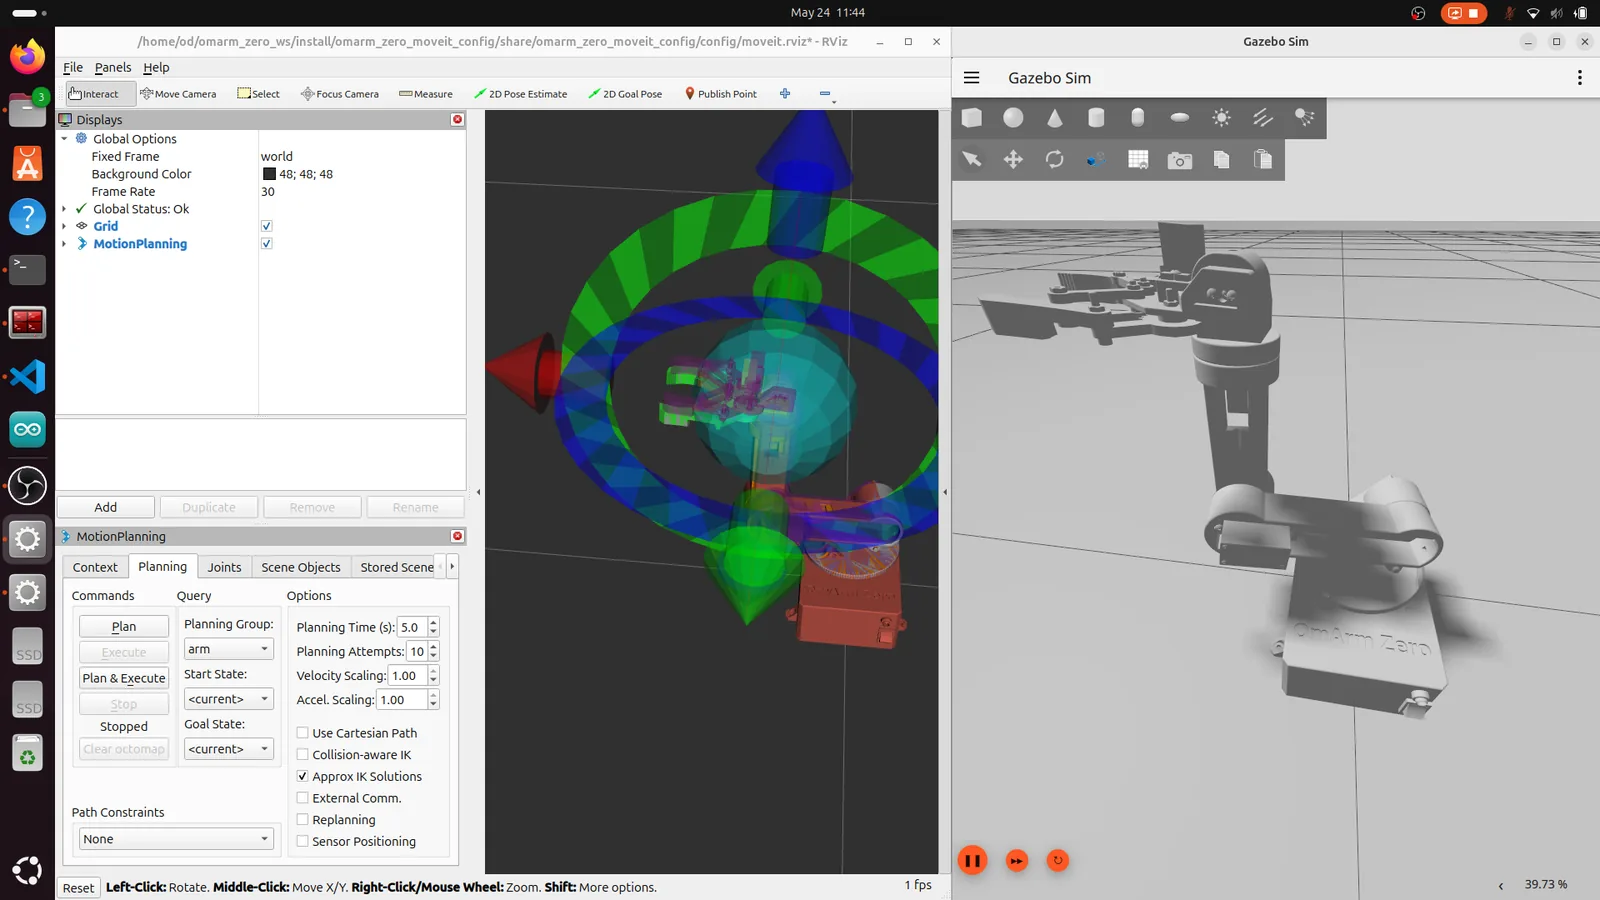
Task: Open the Panels menu
Action: 113,68
